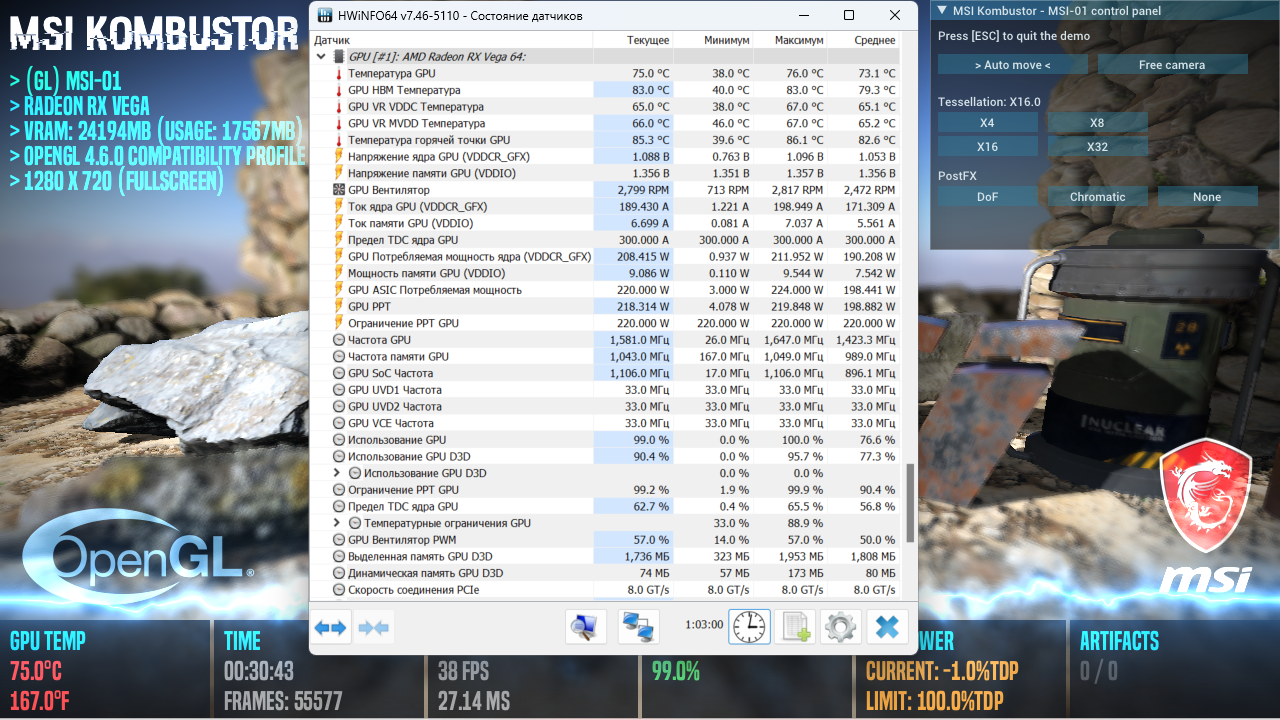The width and height of the screenshot is (1280, 720).
Task: Click the magnifier-over-monitor toolbar icon in HWiNFO
Action: click(x=586, y=627)
